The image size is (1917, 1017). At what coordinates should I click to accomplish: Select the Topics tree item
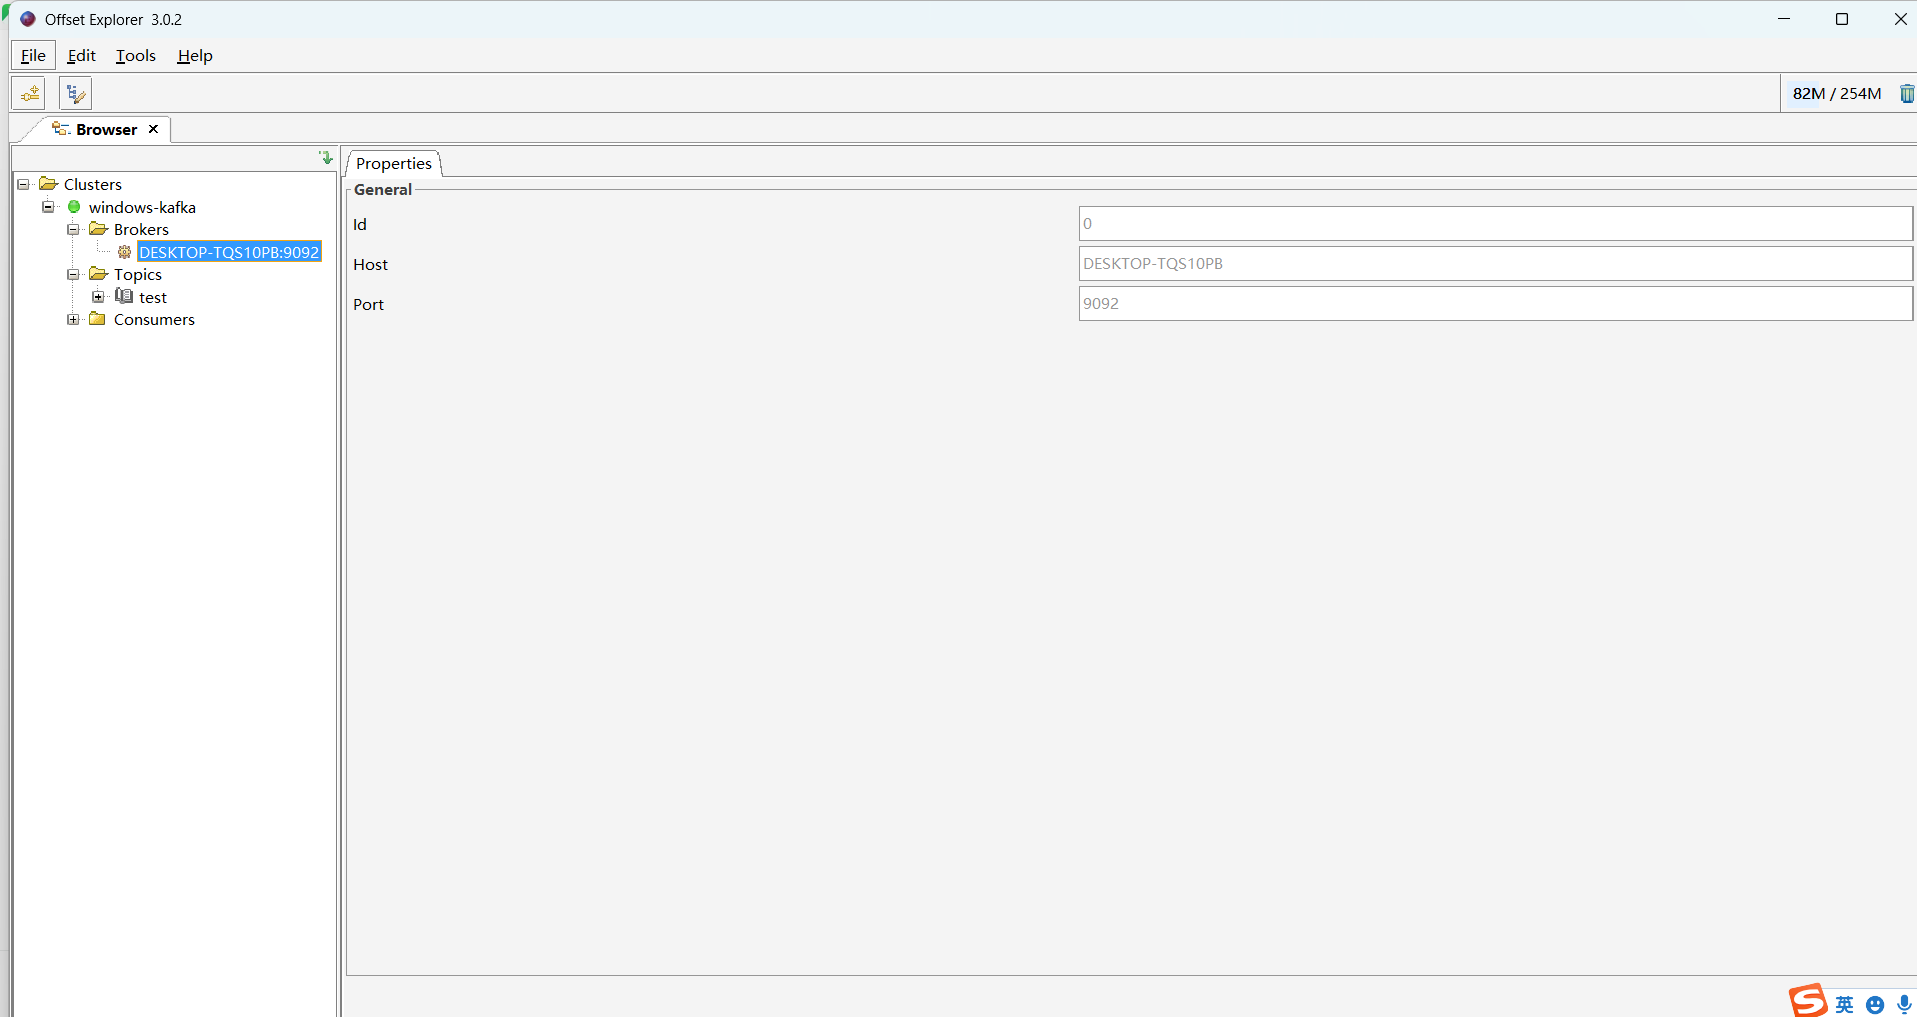[138, 274]
